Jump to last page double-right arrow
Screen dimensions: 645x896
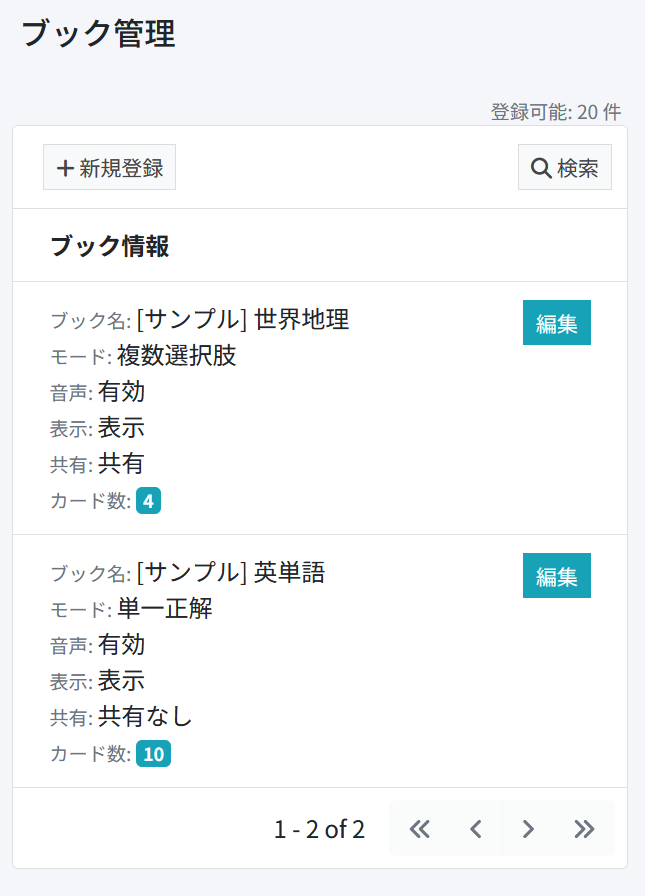584,829
